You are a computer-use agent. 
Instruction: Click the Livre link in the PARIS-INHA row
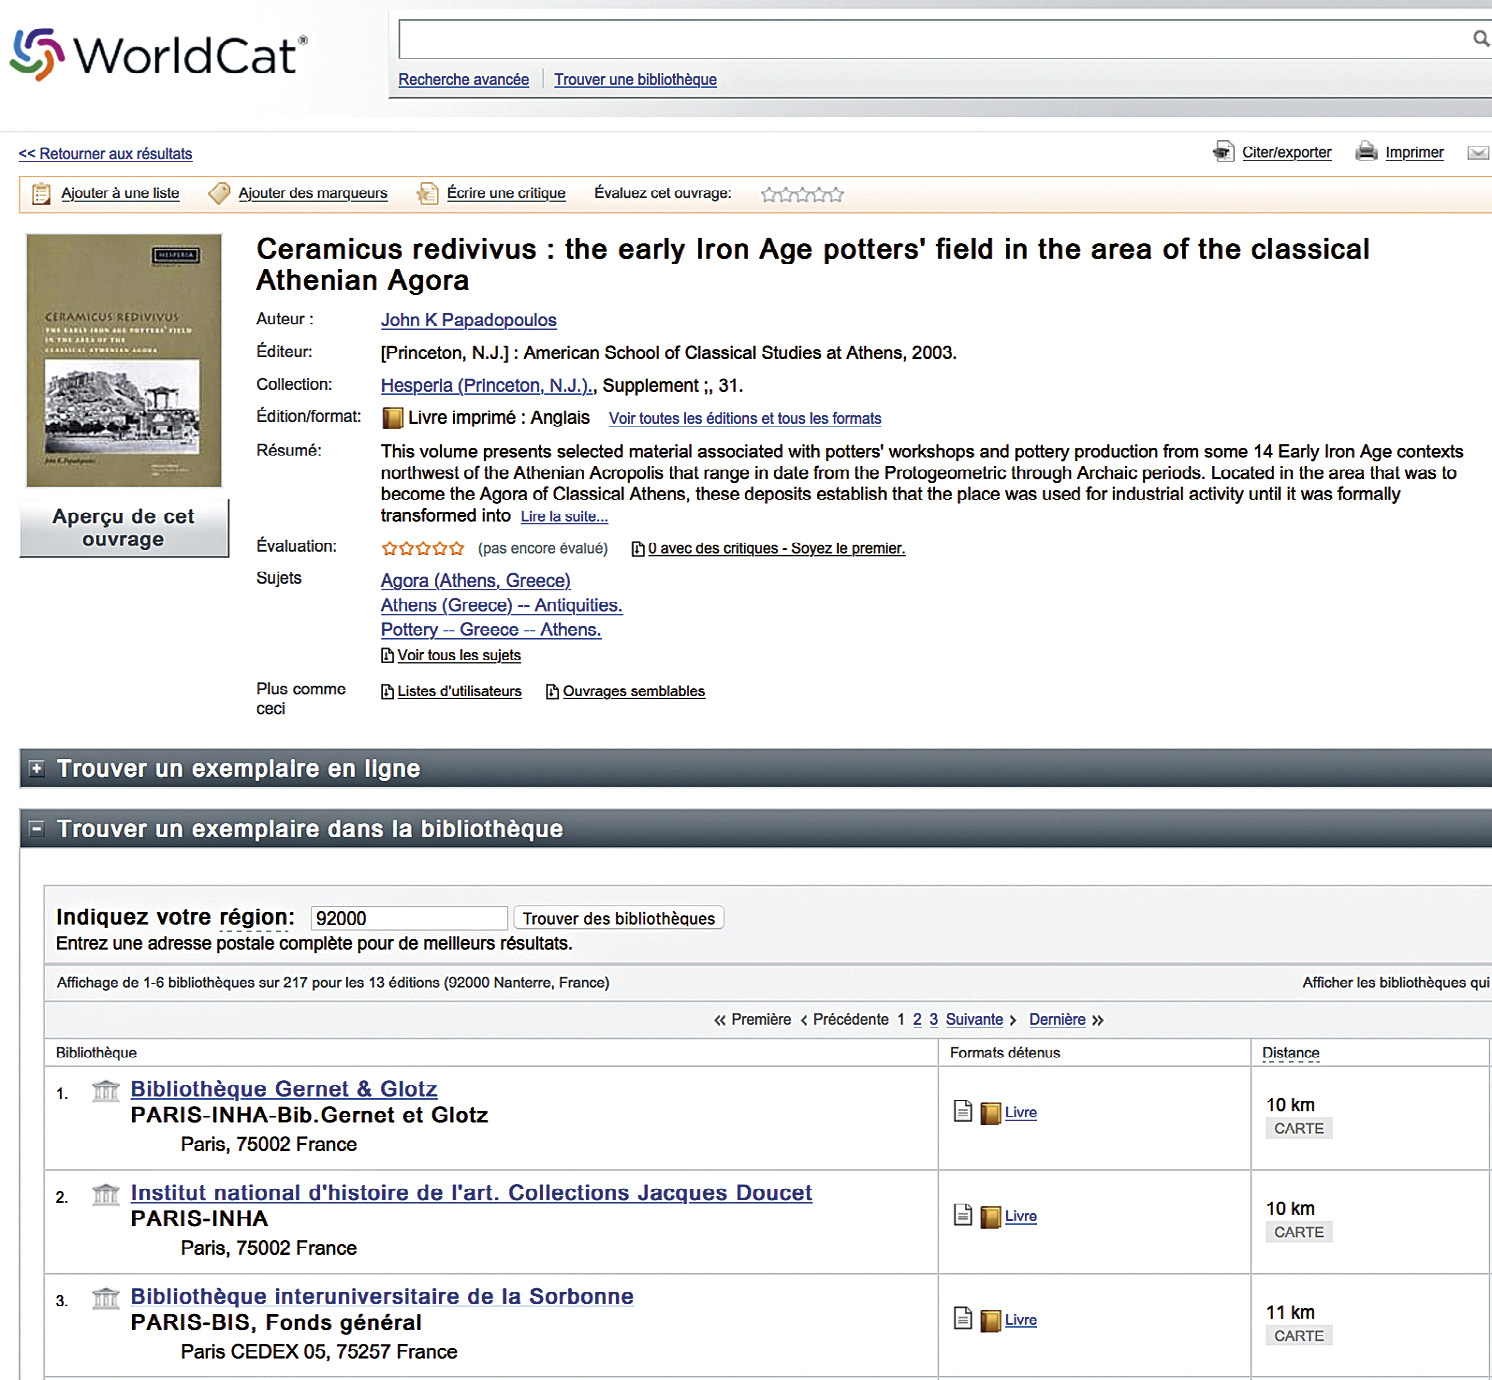coord(1021,1217)
